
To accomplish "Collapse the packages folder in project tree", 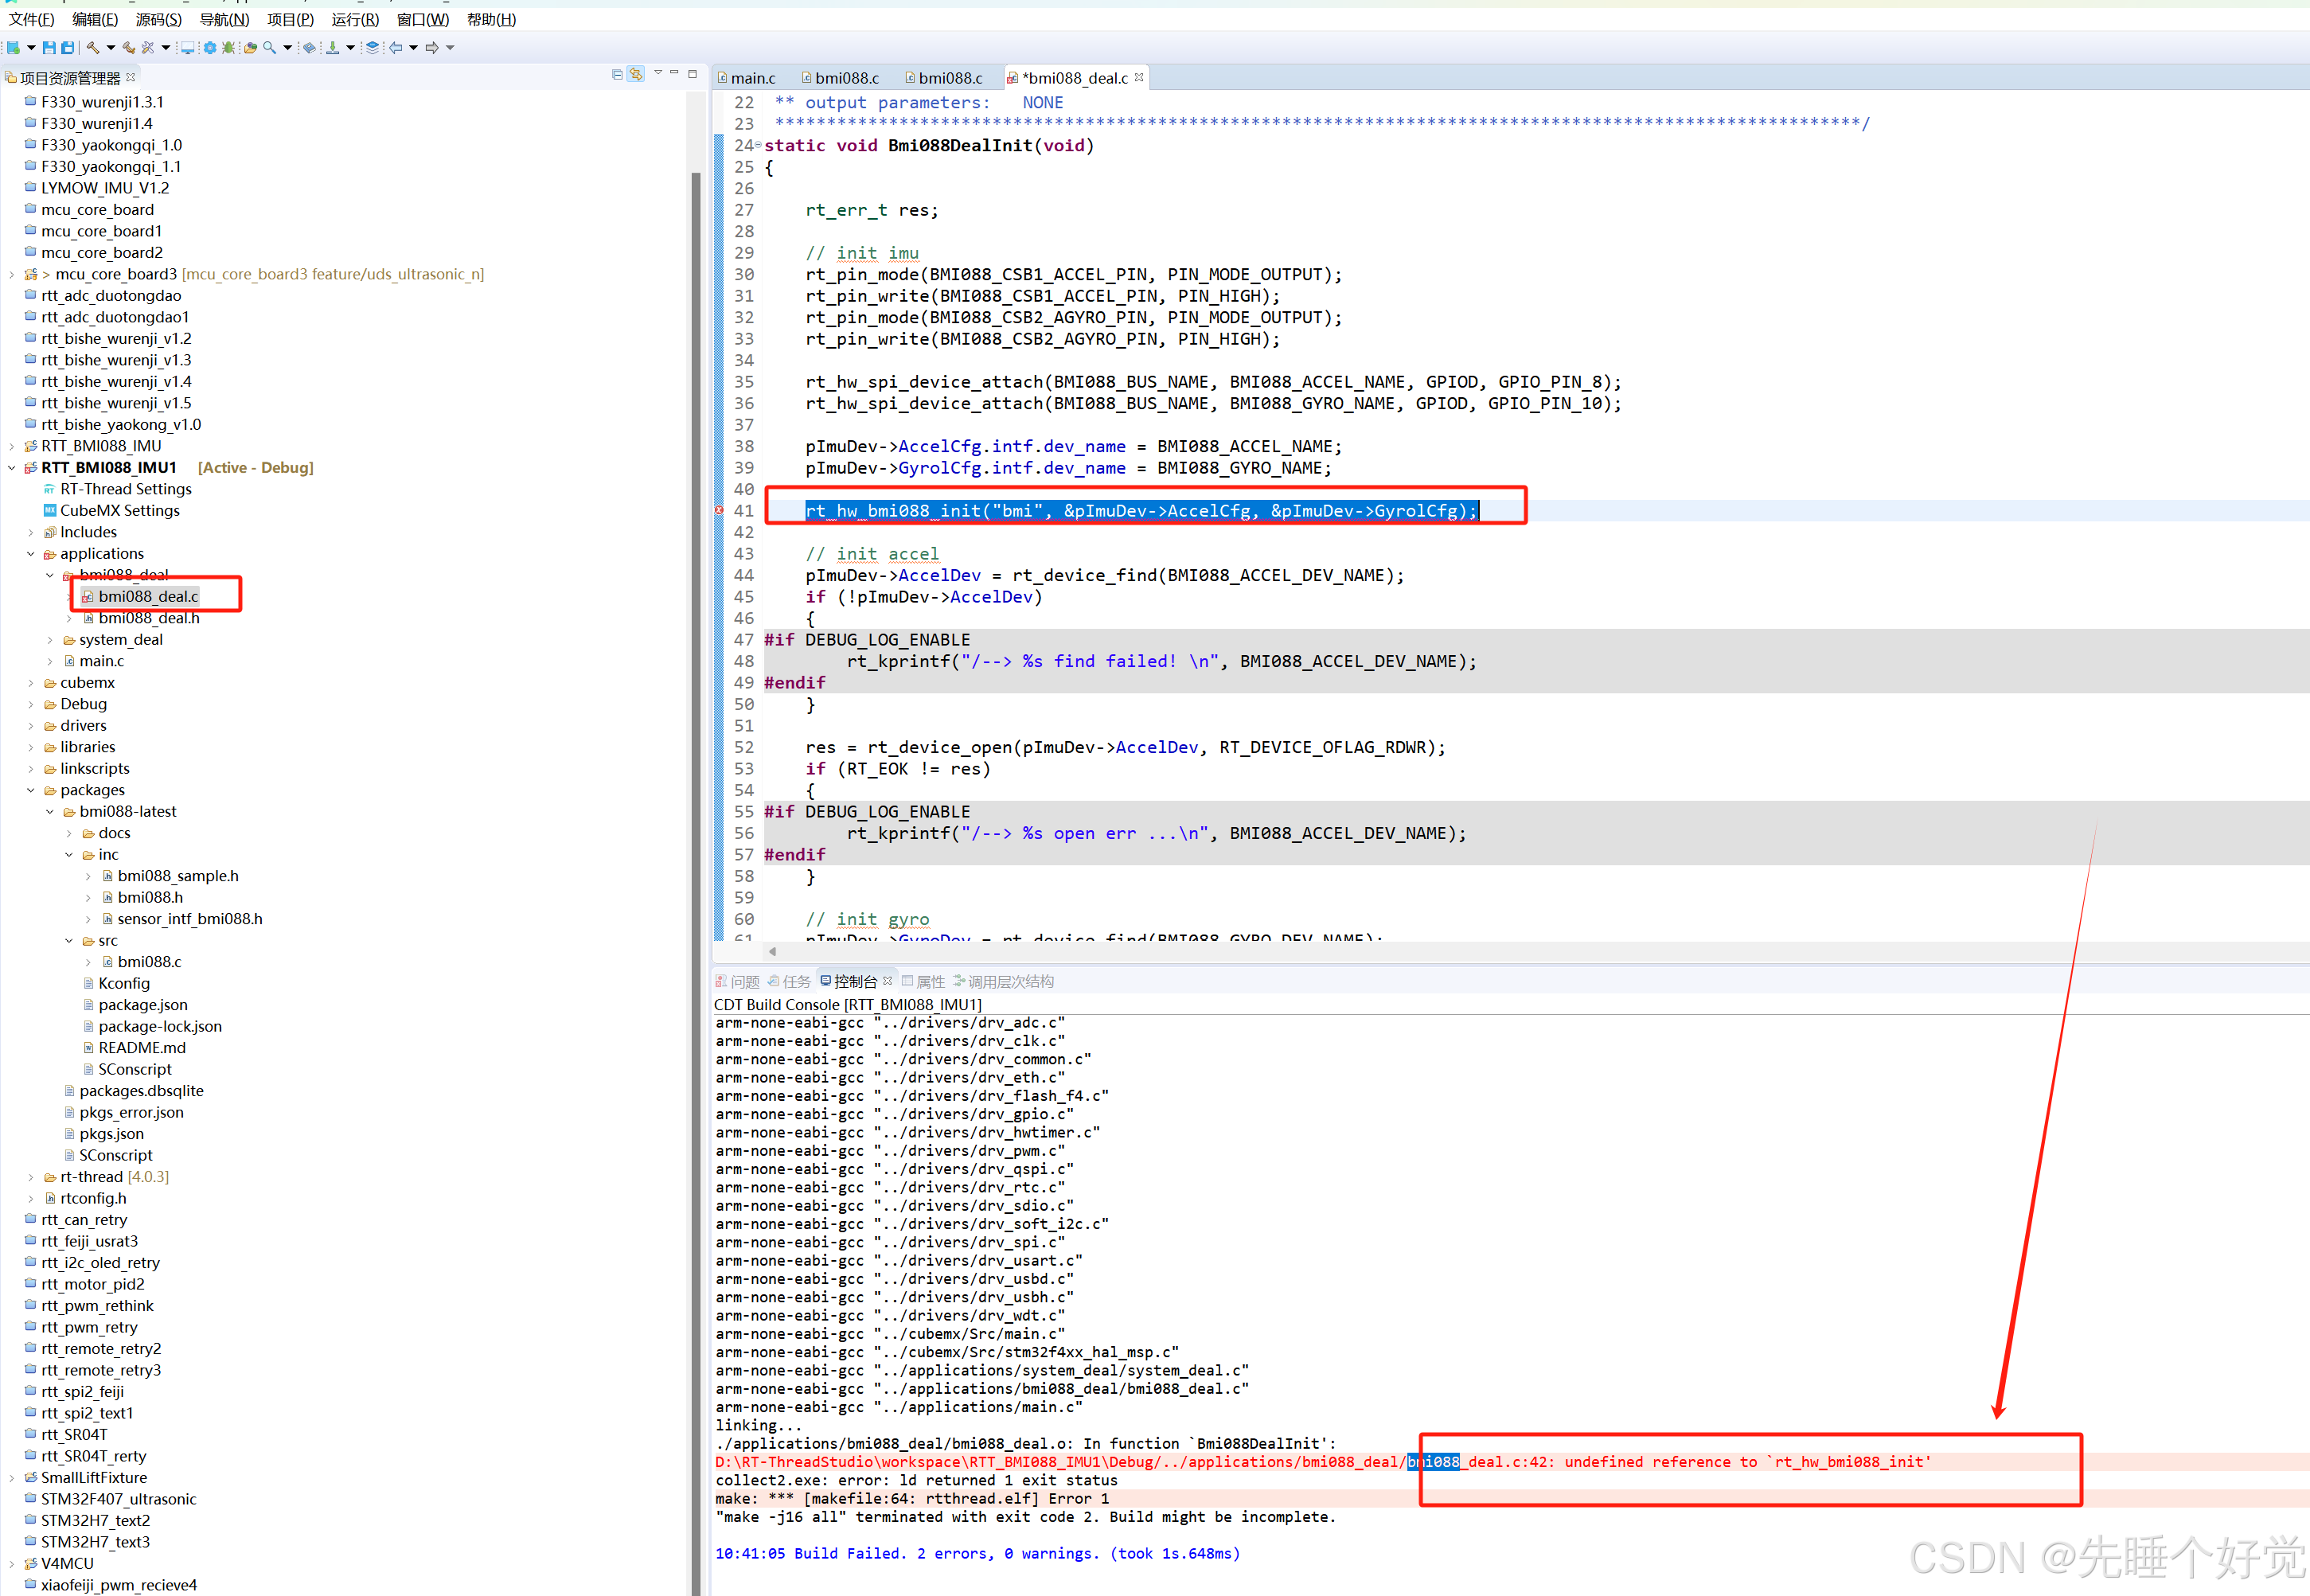I will (x=31, y=790).
